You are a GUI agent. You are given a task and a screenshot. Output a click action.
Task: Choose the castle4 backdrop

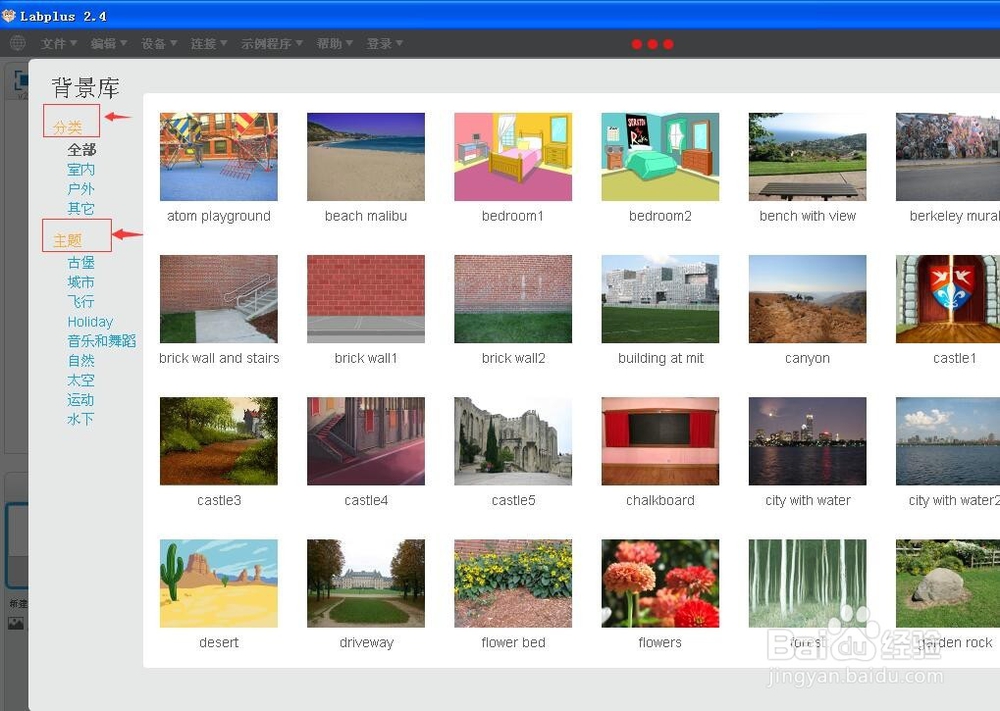(x=366, y=441)
